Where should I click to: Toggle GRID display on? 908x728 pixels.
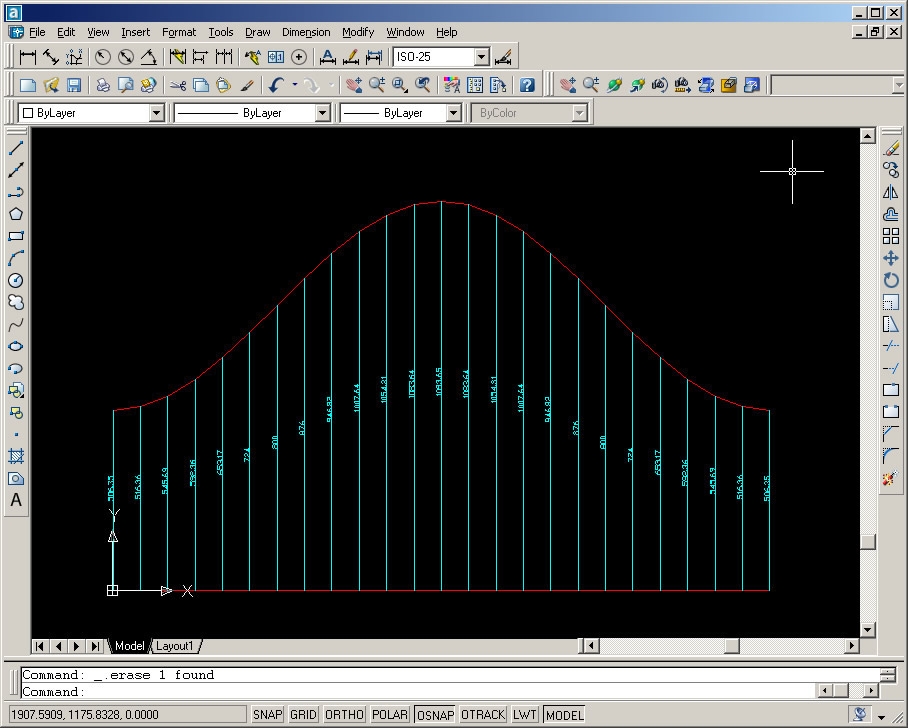coord(303,714)
